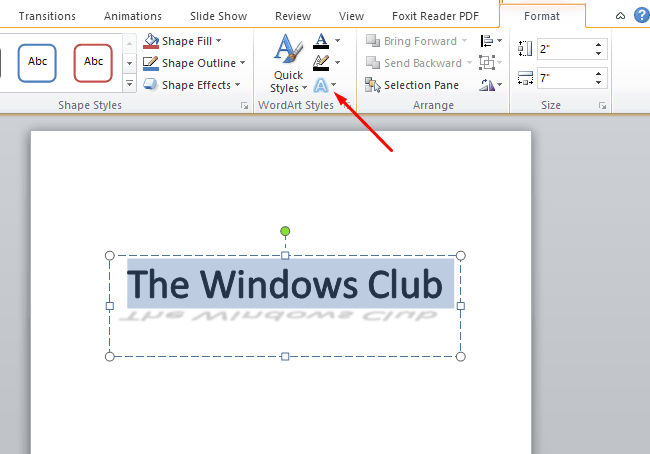Viewport: 650px width, 454px height.
Task: Click the Shape Effects icon
Action: [150, 85]
